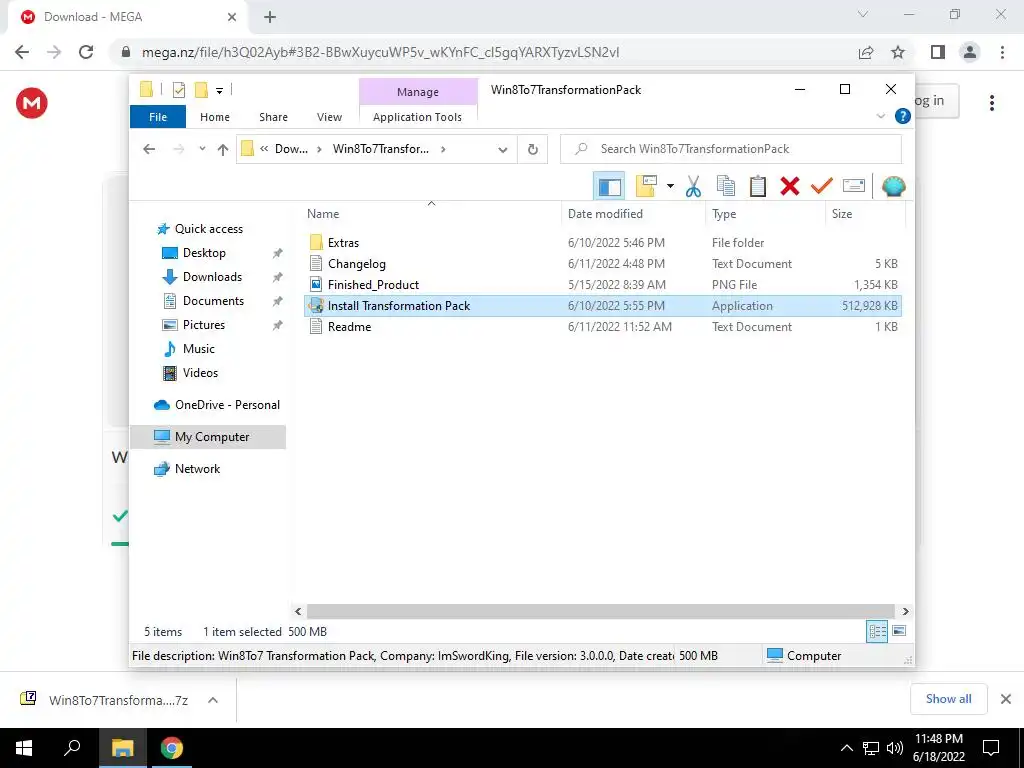Click Show all downloads in Chrome
Viewport: 1024px width, 768px height.
point(948,699)
